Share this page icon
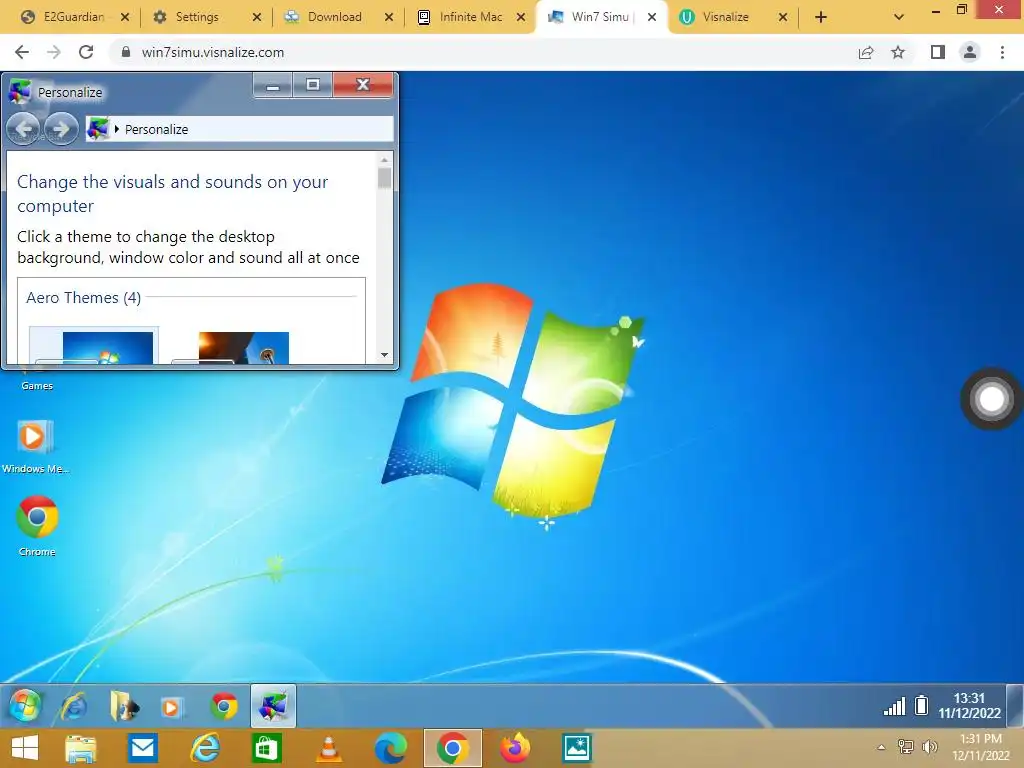Image resolution: width=1024 pixels, height=768 pixels. [x=866, y=52]
